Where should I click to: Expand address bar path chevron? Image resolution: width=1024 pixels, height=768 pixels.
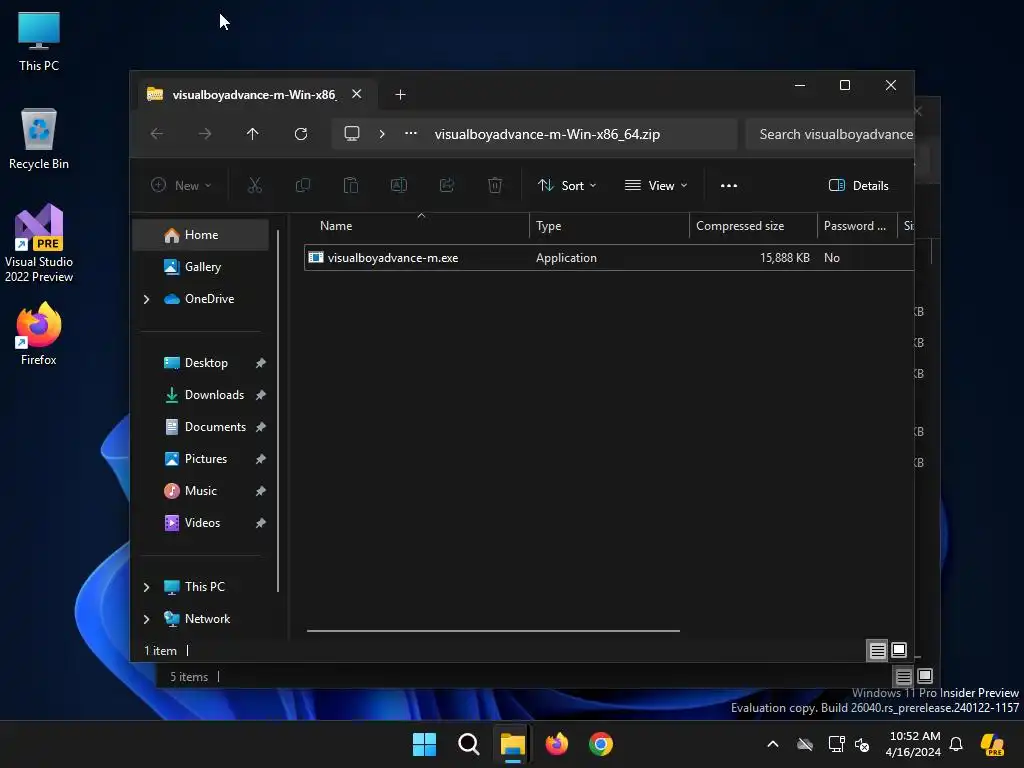pyautogui.click(x=382, y=134)
